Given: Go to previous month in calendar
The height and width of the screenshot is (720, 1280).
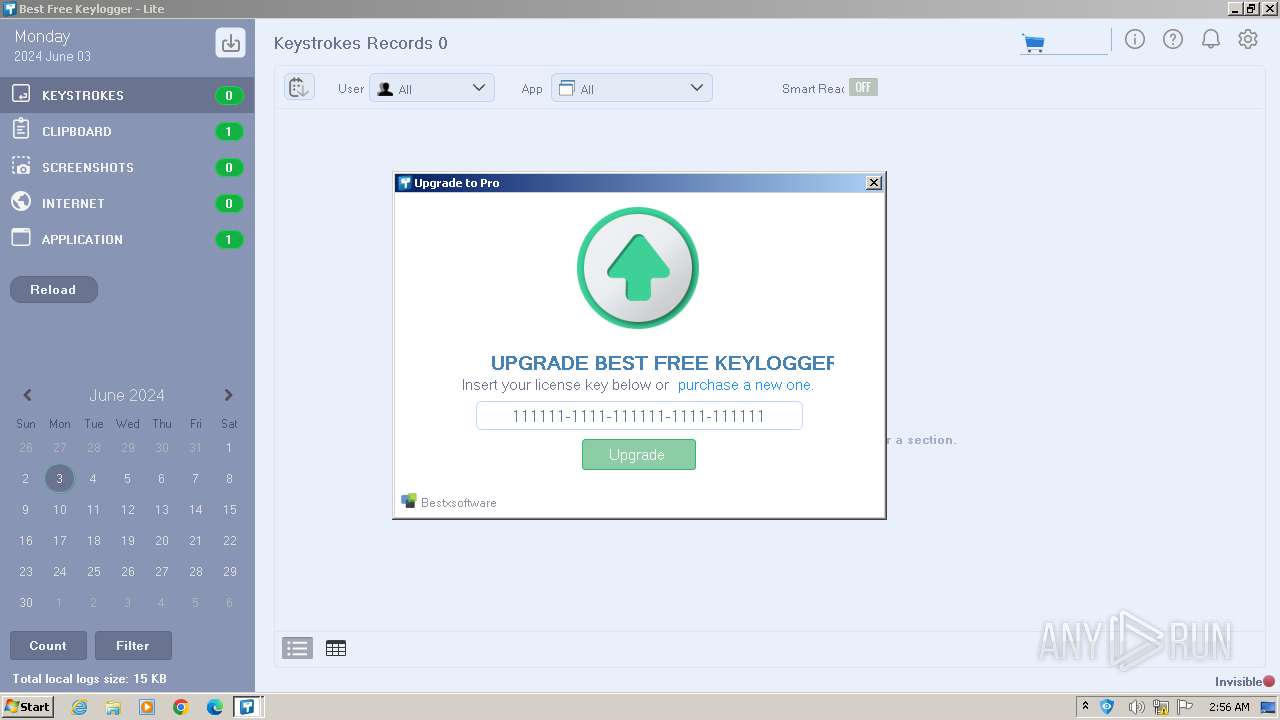Looking at the screenshot, I should [27, 395].
